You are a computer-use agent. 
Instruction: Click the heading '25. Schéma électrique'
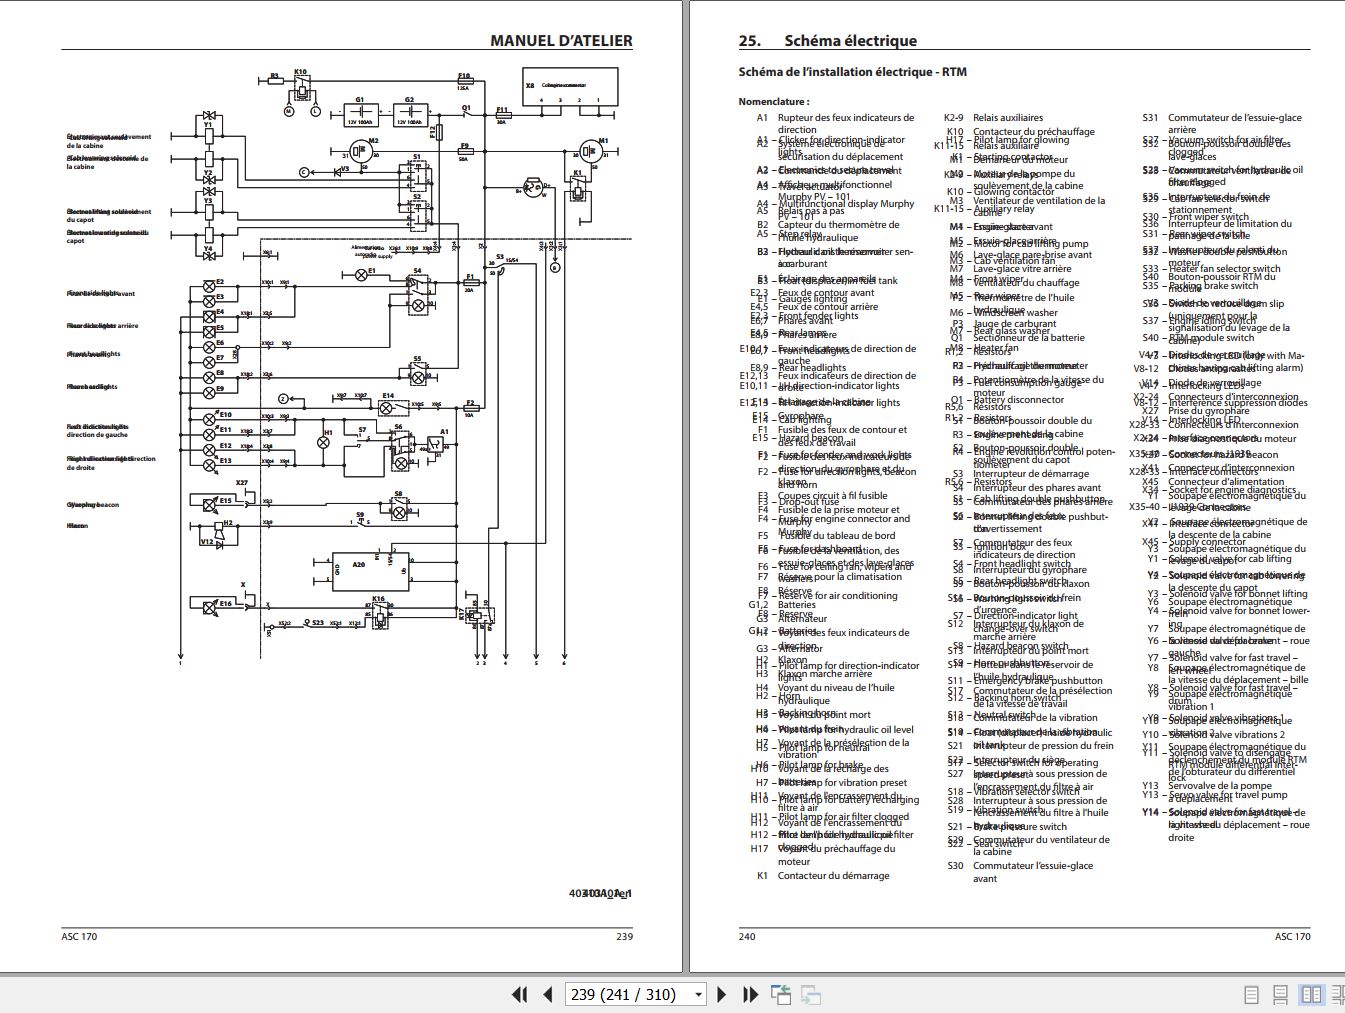point(826,40)
